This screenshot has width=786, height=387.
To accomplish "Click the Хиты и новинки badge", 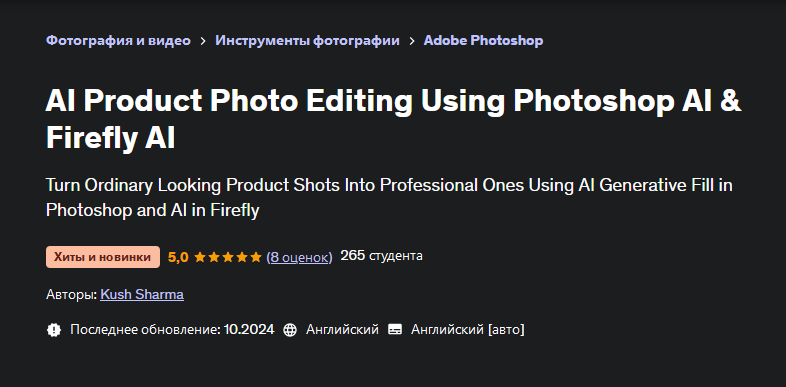I will click(x=103, y=257).
